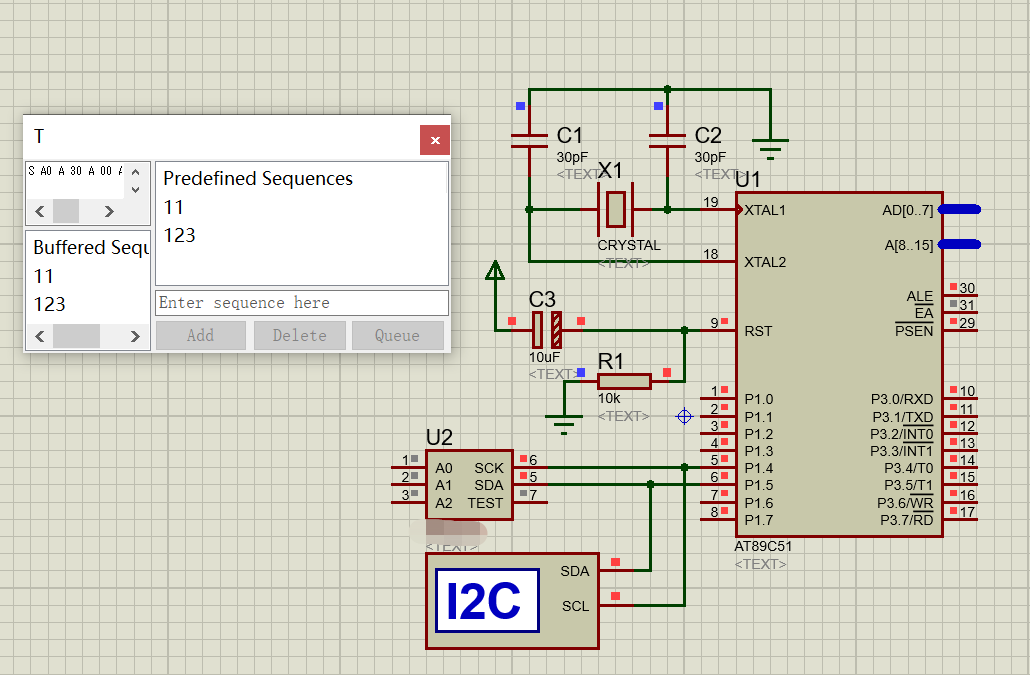The width and height of the screenshot is (1030, 675).
Task: Select the power terminal arrow left of C3
Action: (x=495, y=271)
